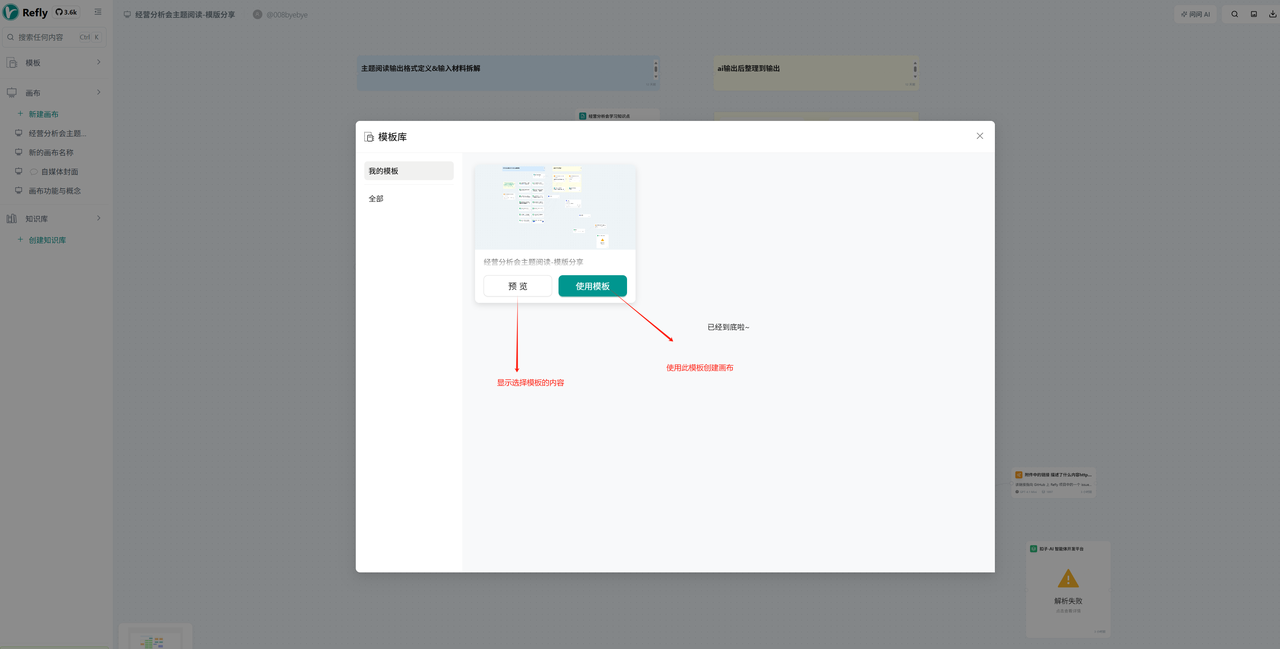Open the 自媒体封面 canvas item

coord(59,172)
